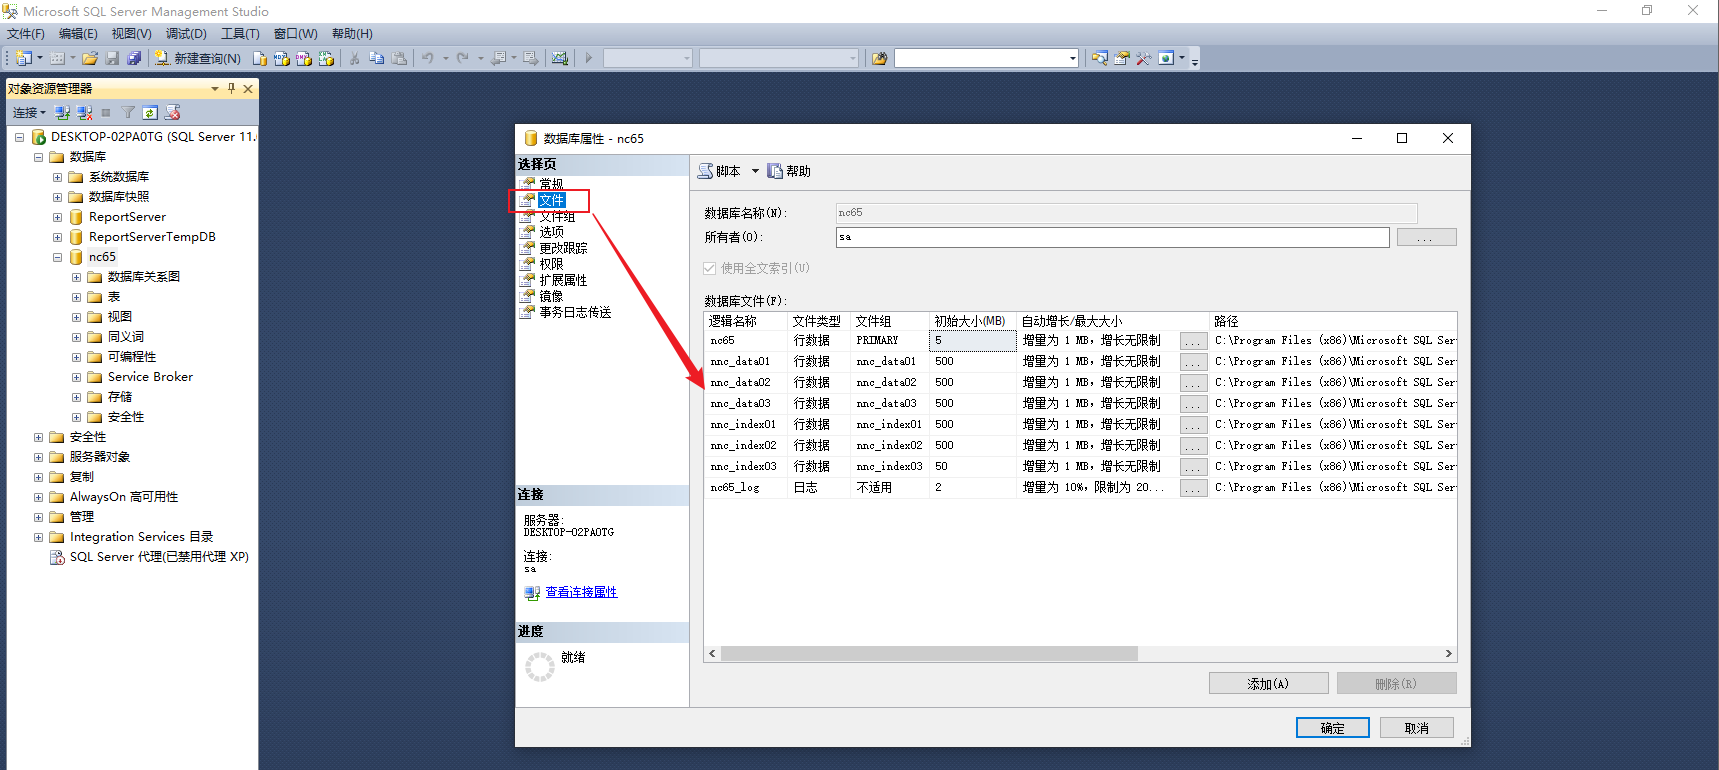Open the 文件(F) menu
The image size is (1719, 770).
point(26,34)
